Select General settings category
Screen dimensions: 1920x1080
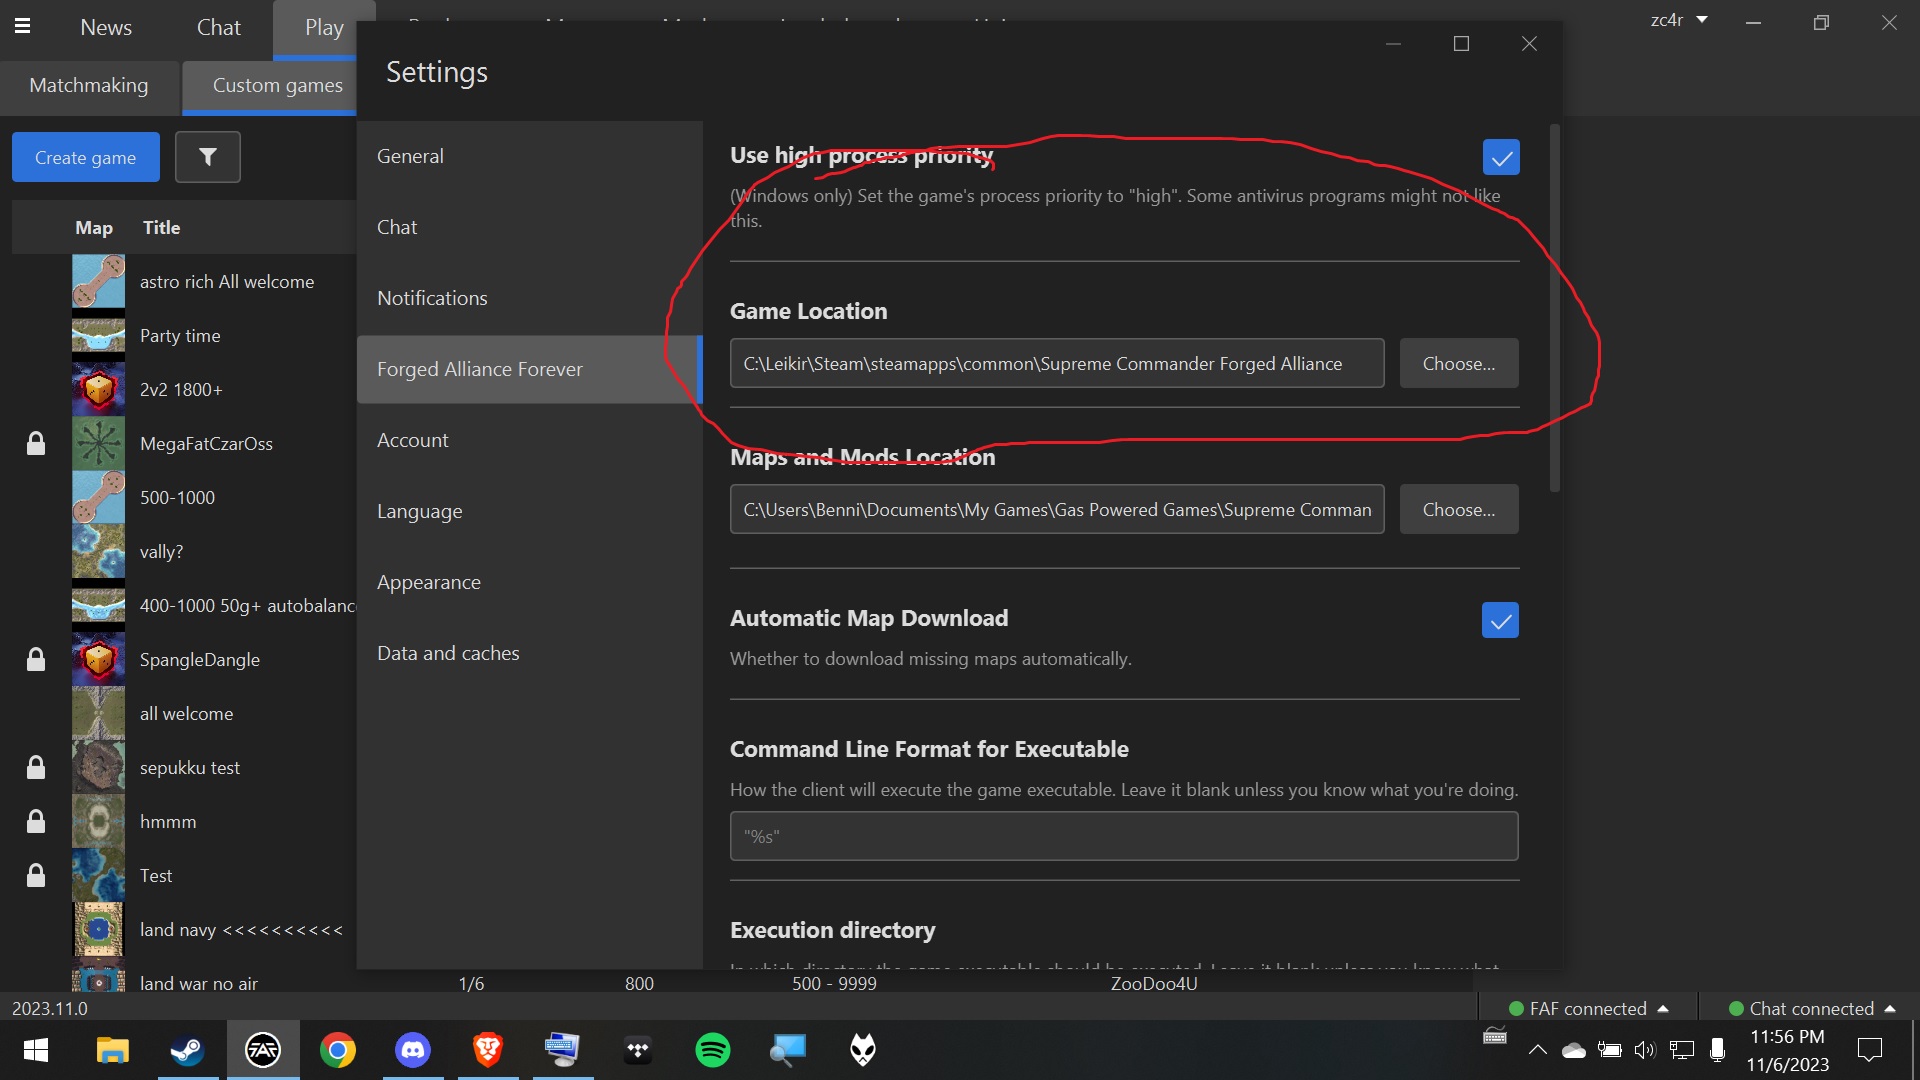[x=530, y=156]
